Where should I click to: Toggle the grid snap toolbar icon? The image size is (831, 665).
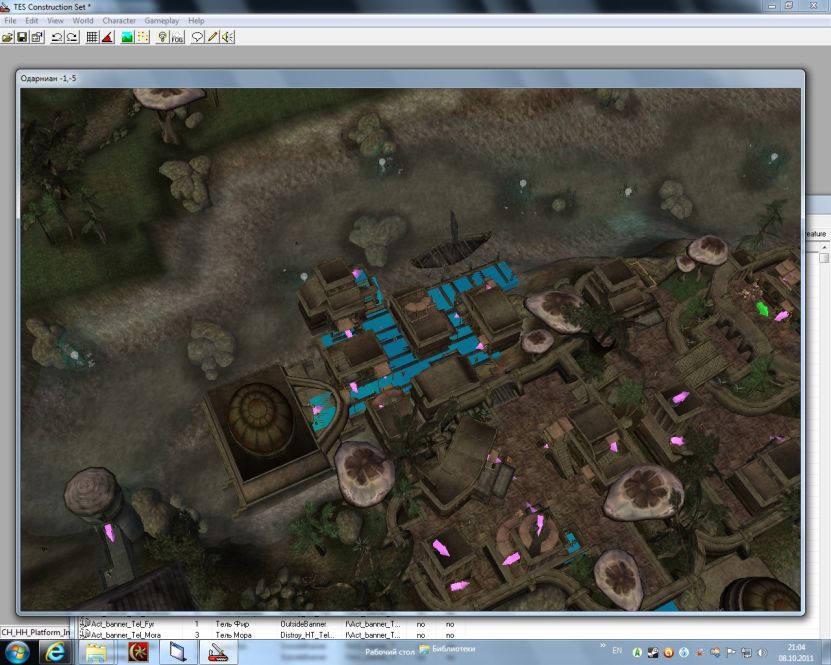click(92, 37)
